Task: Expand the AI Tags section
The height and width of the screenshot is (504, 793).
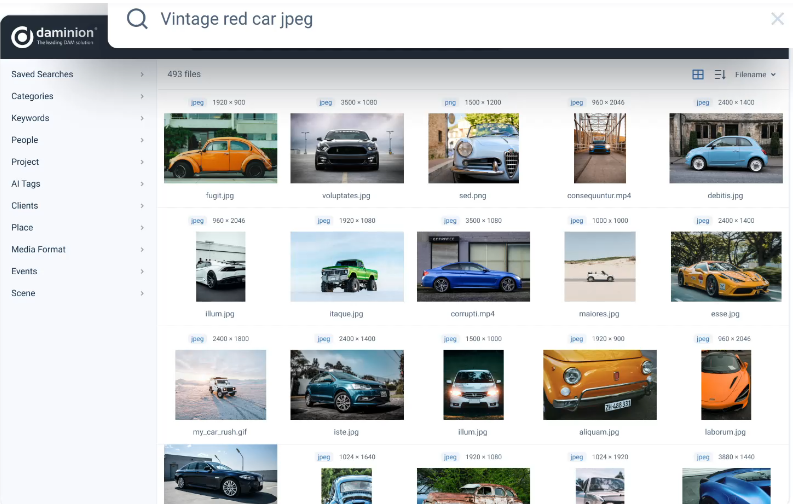Action: click(x=75, y=184)
